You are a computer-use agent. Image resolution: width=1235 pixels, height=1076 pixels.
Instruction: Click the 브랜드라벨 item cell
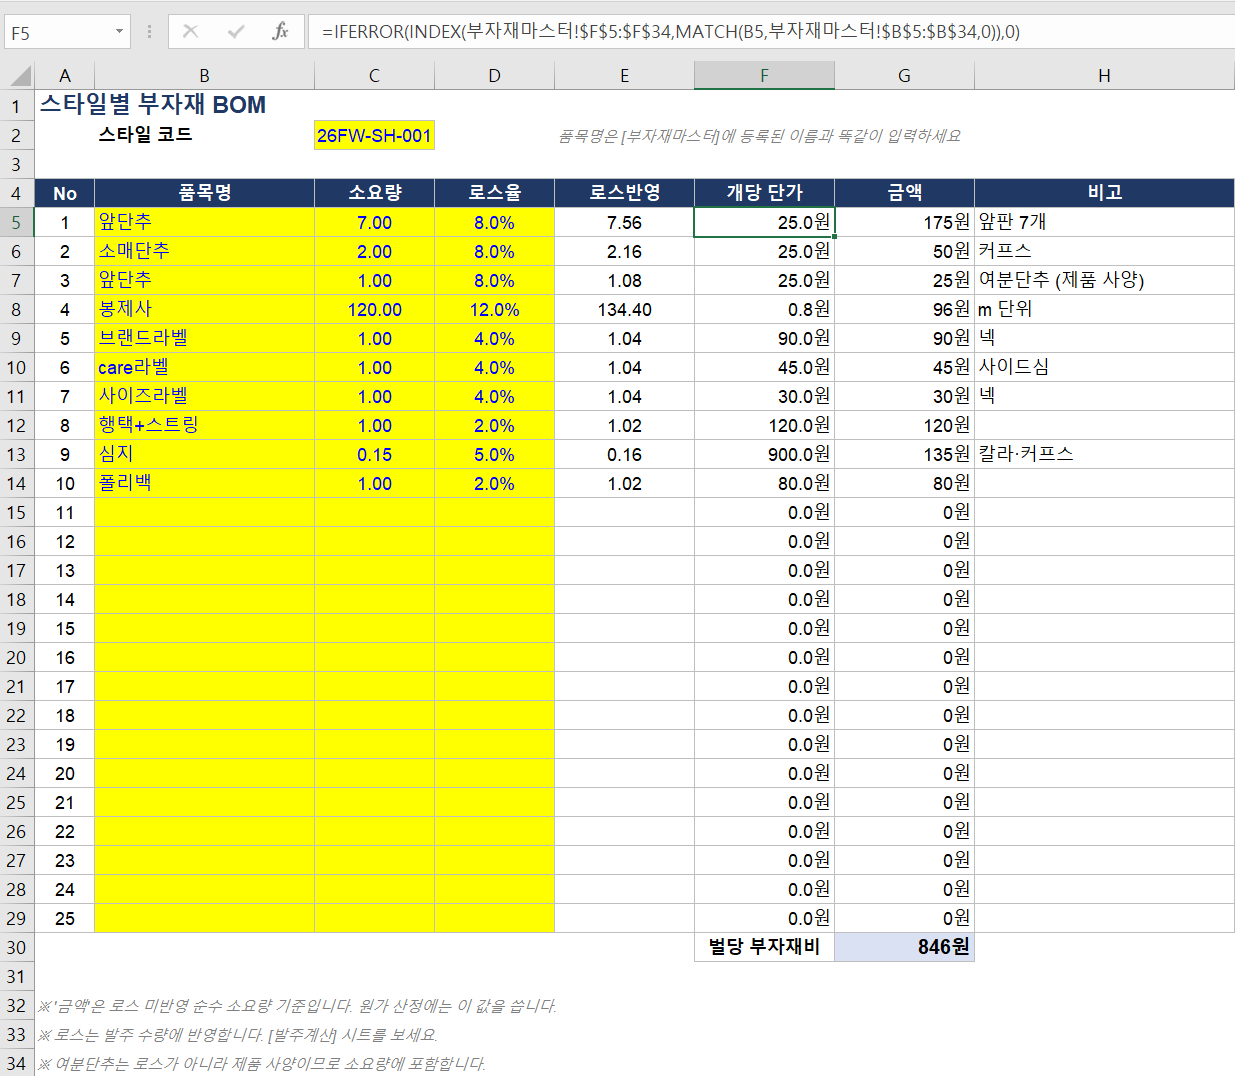click(x=204, y=338)
